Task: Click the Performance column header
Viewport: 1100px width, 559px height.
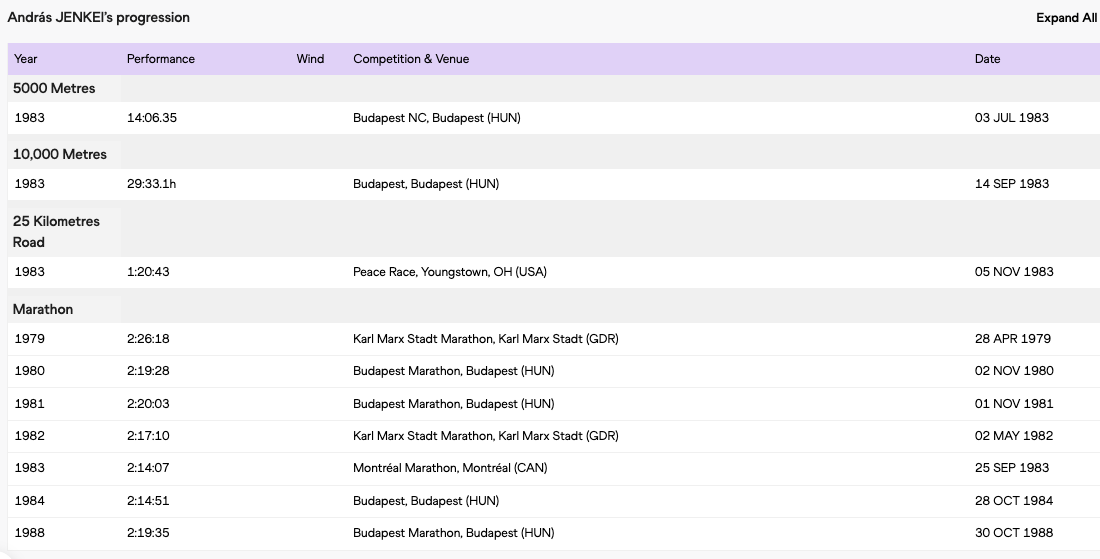Action: pyautogui.click(x=160, y=59)
